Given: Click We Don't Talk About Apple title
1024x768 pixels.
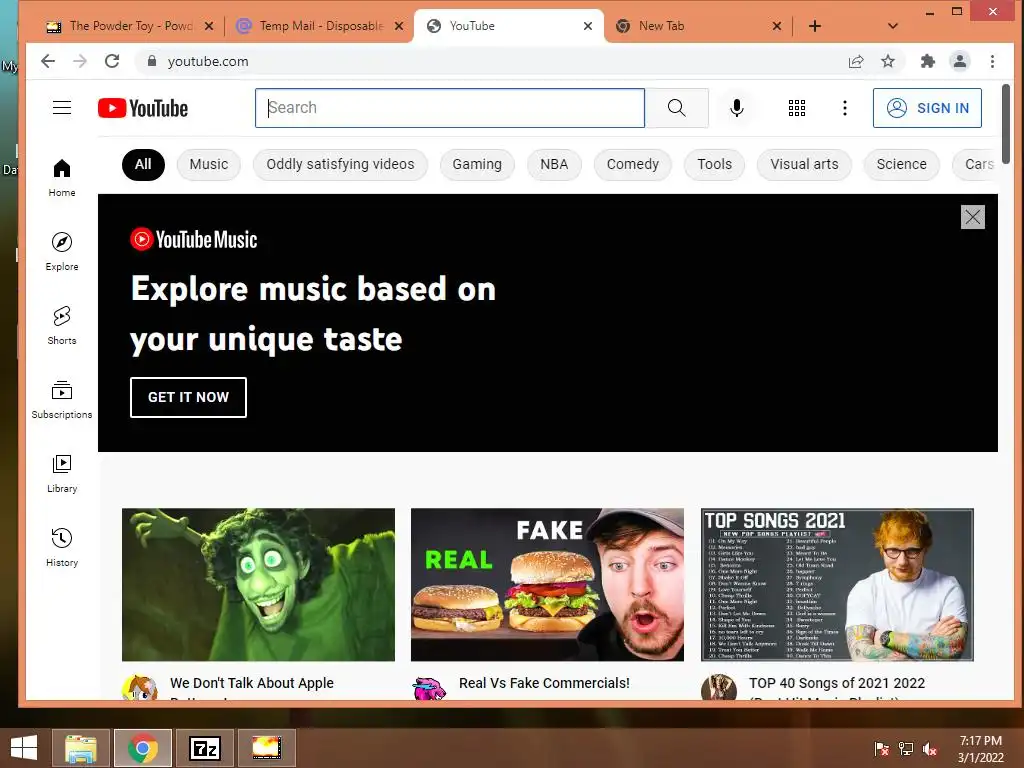Looking at the screenshot, I should click(251, 683).
